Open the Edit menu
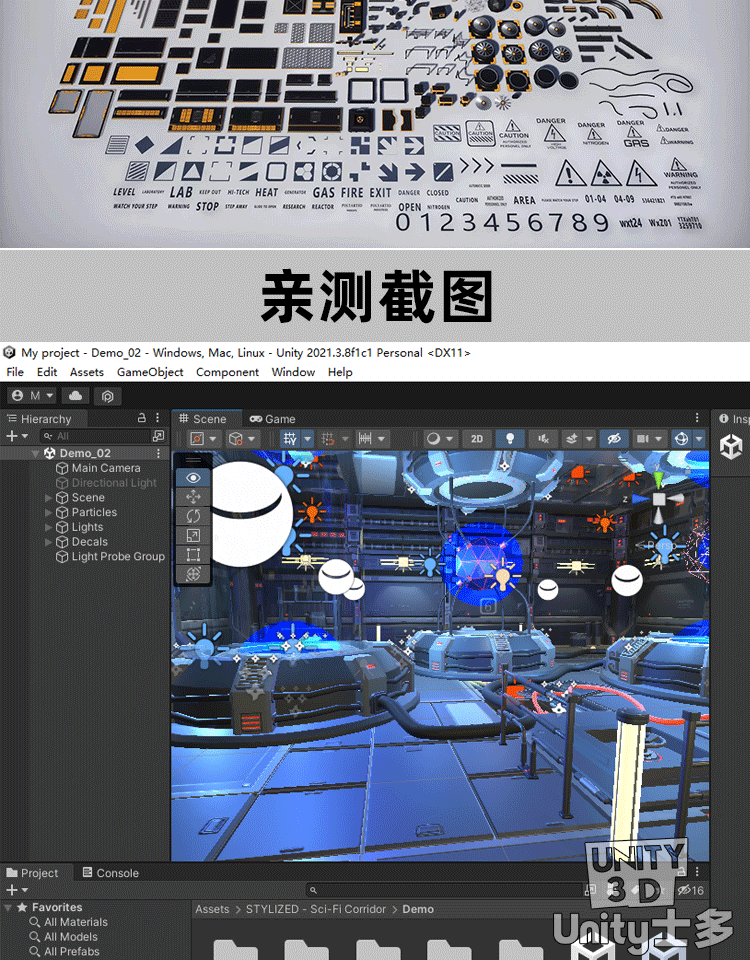Viewport: 750px width, 960px height. click(47, 372)
